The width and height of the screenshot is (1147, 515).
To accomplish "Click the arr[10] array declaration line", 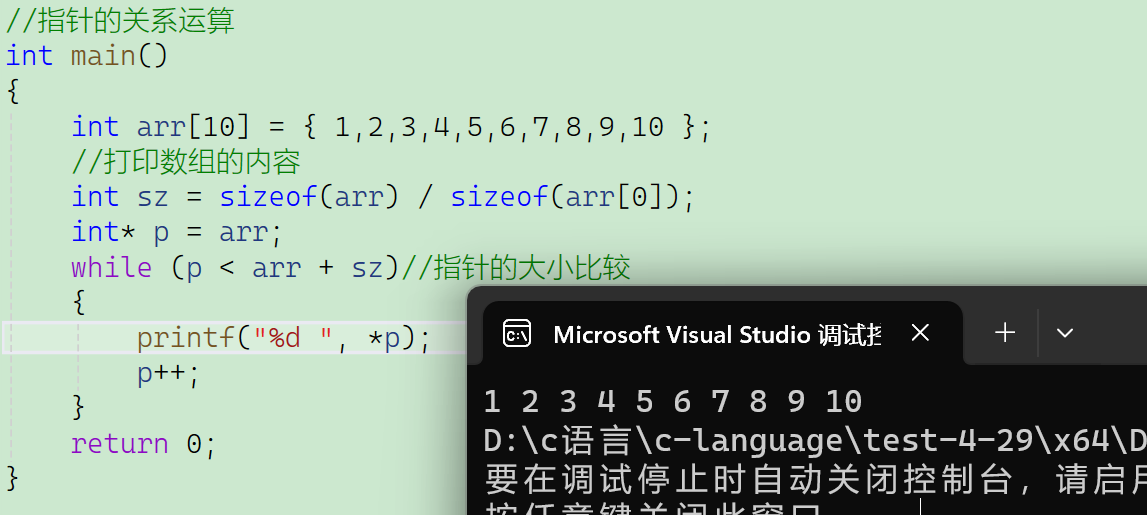I will (x=391, y=127).
